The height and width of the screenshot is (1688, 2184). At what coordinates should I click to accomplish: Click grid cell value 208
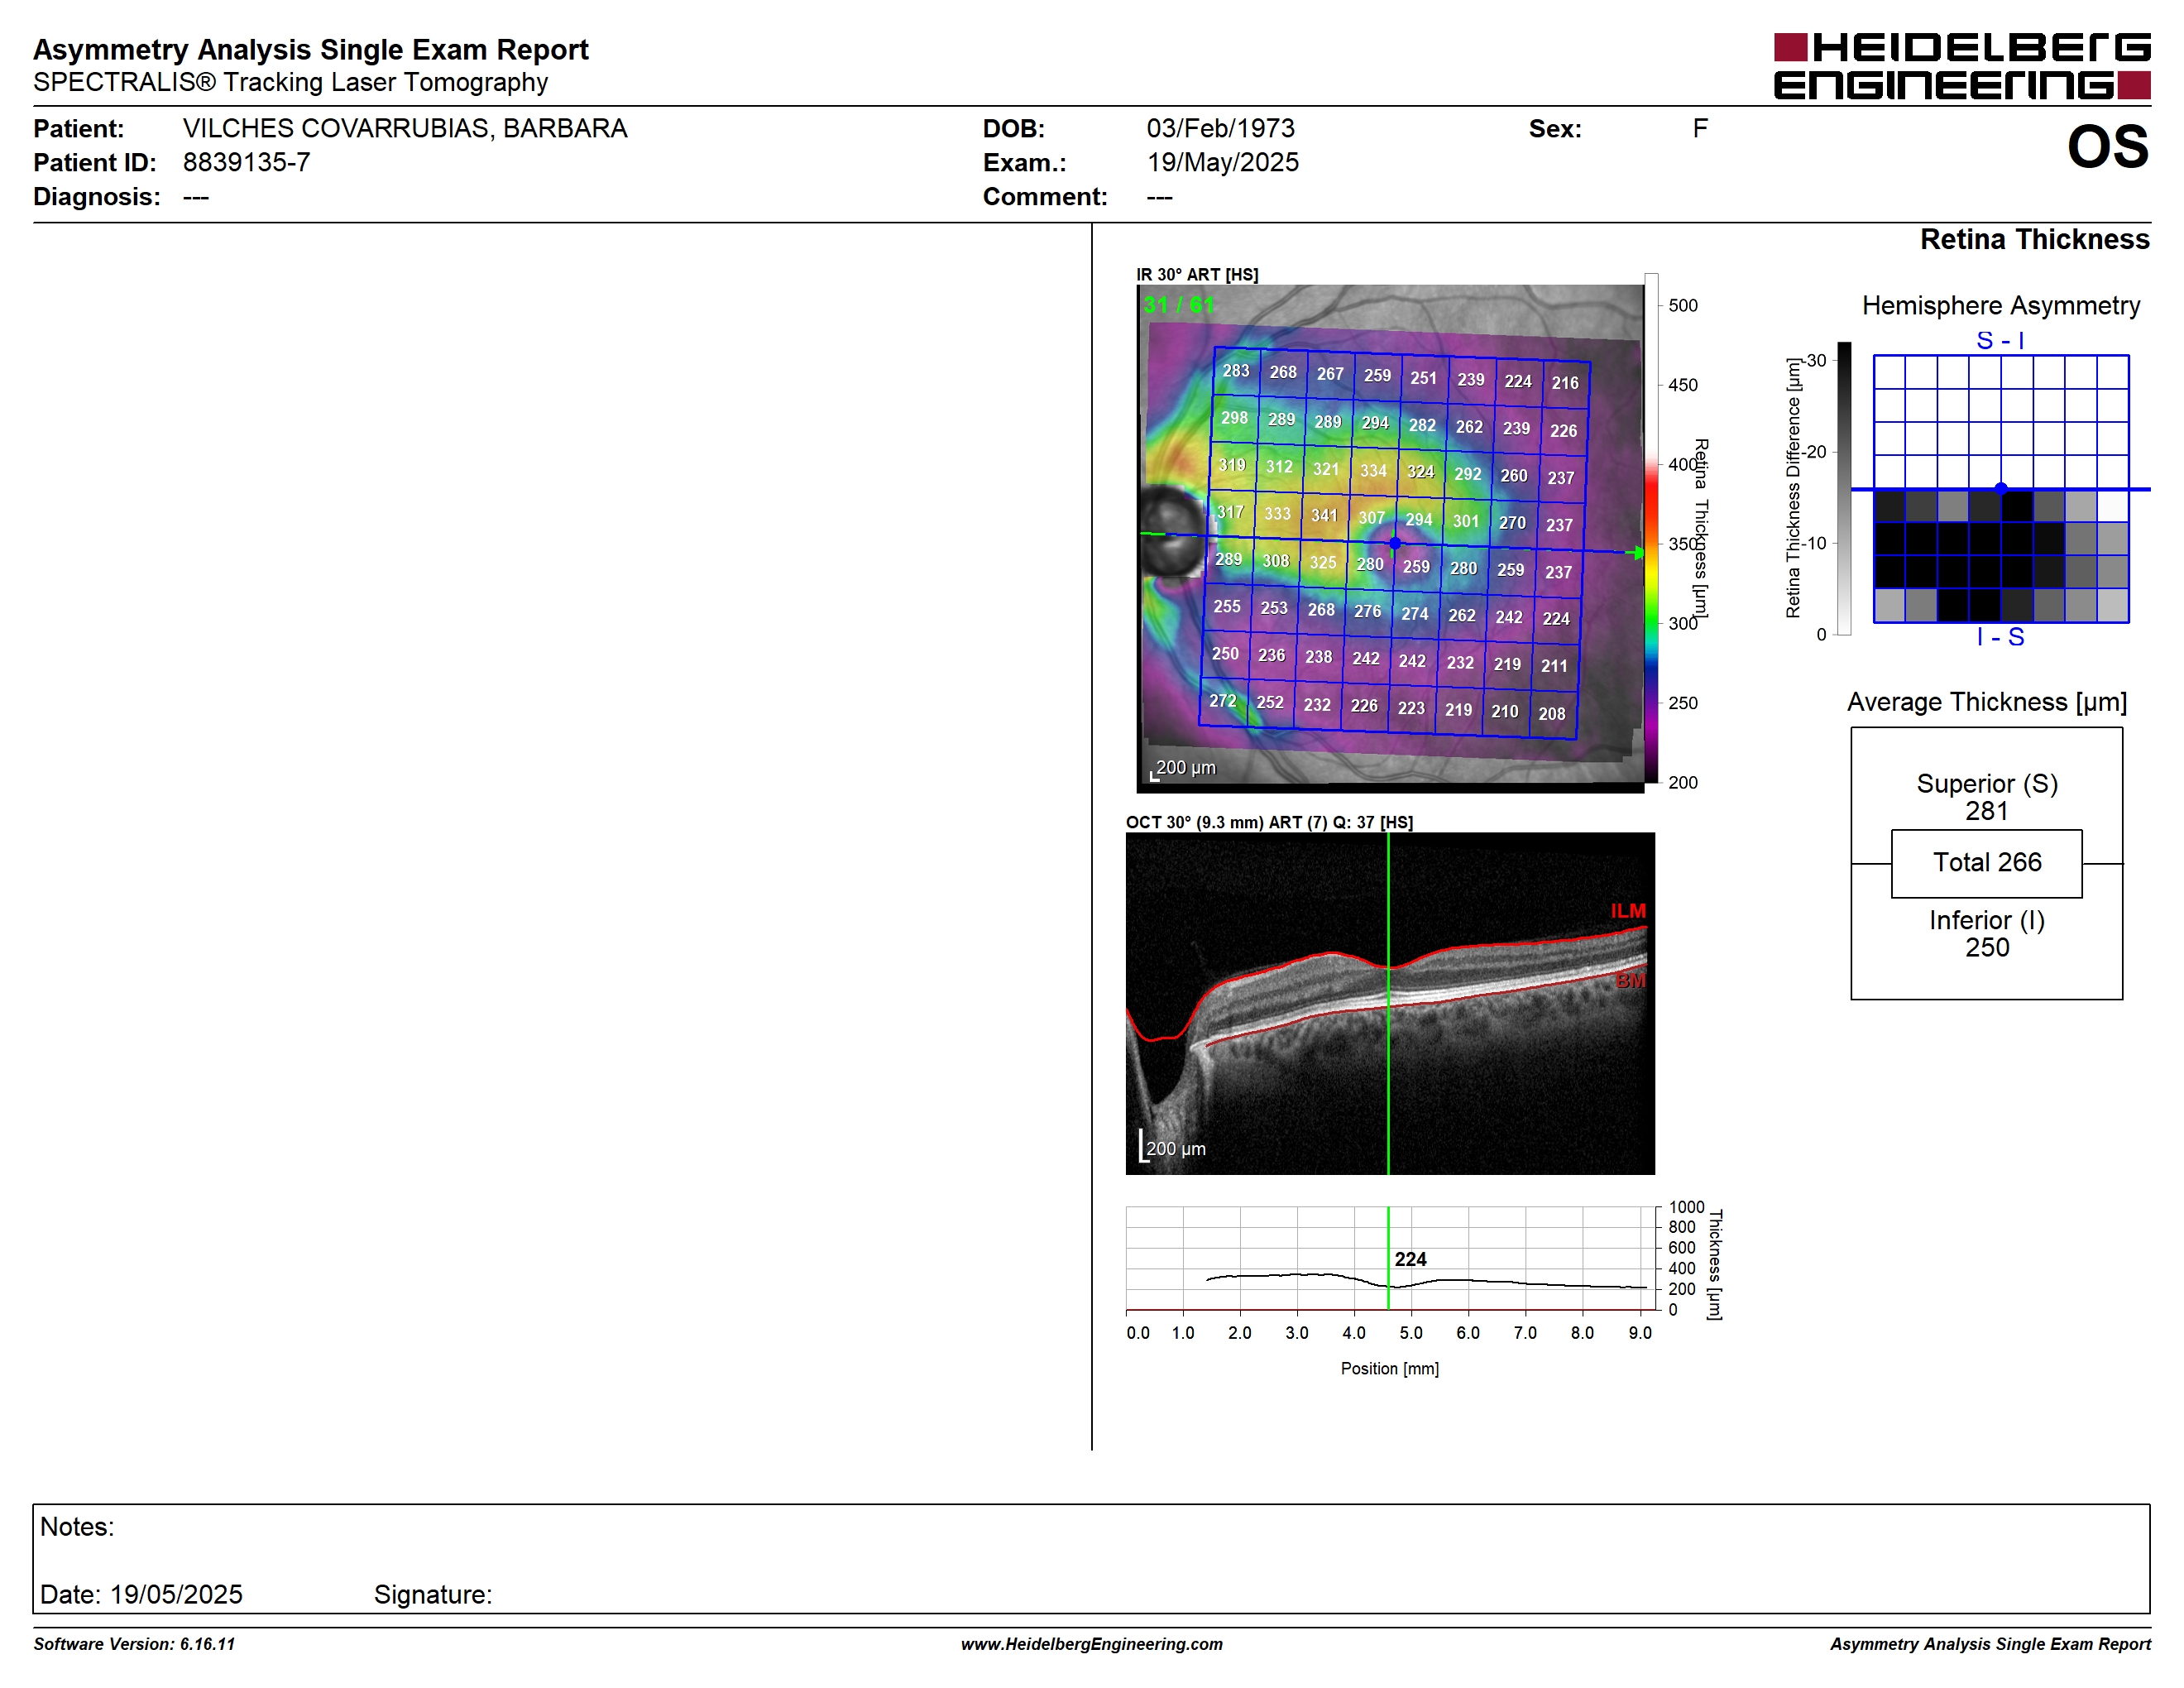(x=1552, y=713)
